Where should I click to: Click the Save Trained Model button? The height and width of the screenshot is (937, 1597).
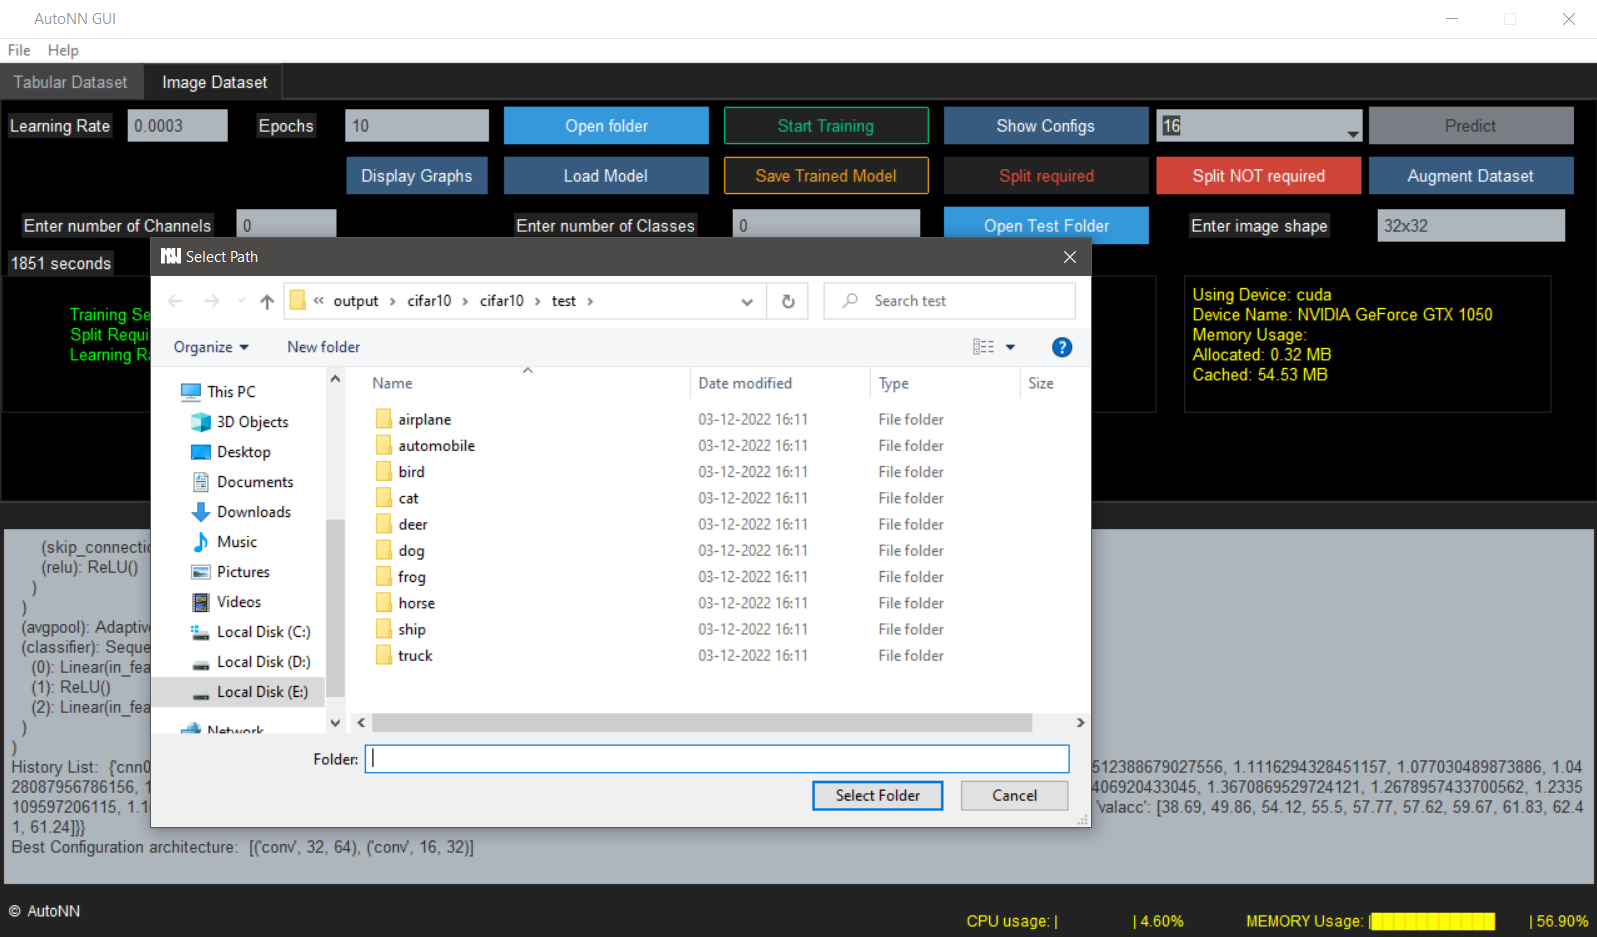pyautogui.click(x=826, y=176)
